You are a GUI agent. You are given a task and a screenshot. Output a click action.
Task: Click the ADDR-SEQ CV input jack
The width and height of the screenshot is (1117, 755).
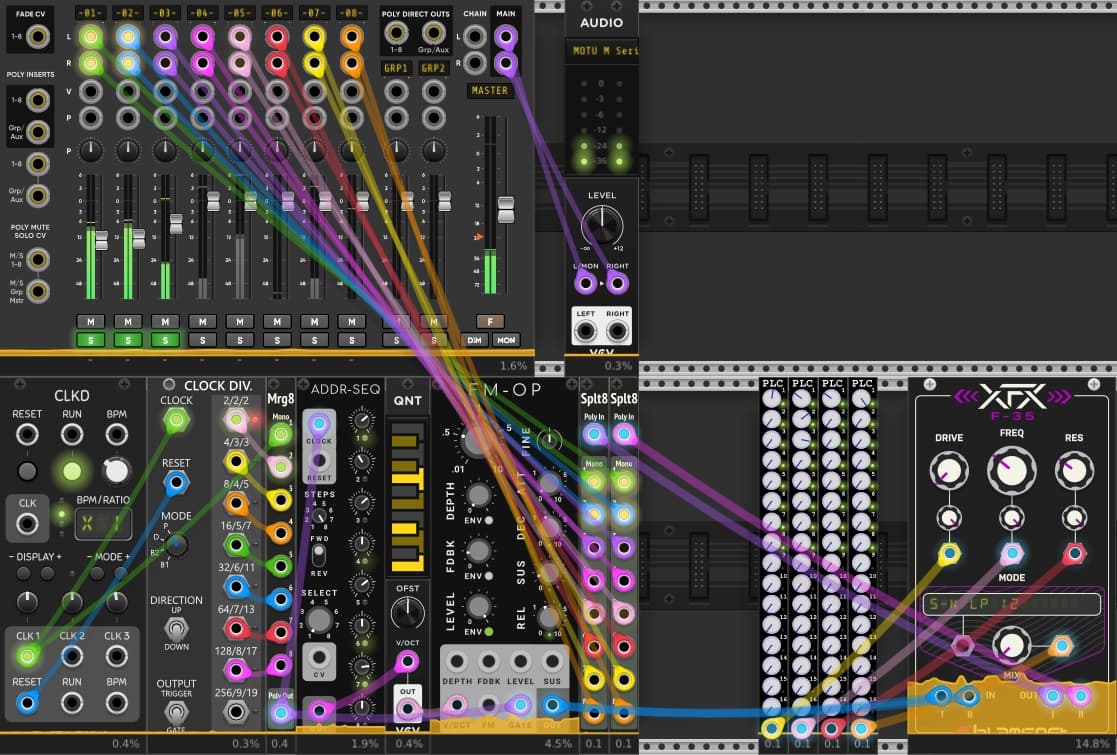tap(318, 657)
